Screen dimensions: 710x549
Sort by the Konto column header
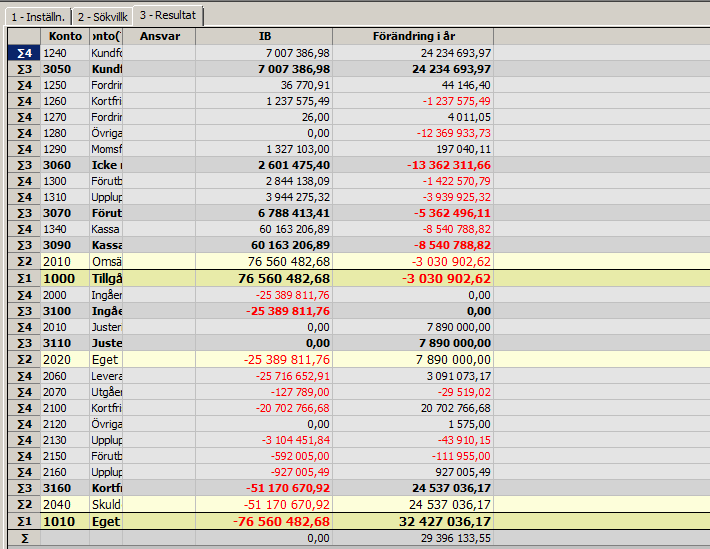(65, 36)
